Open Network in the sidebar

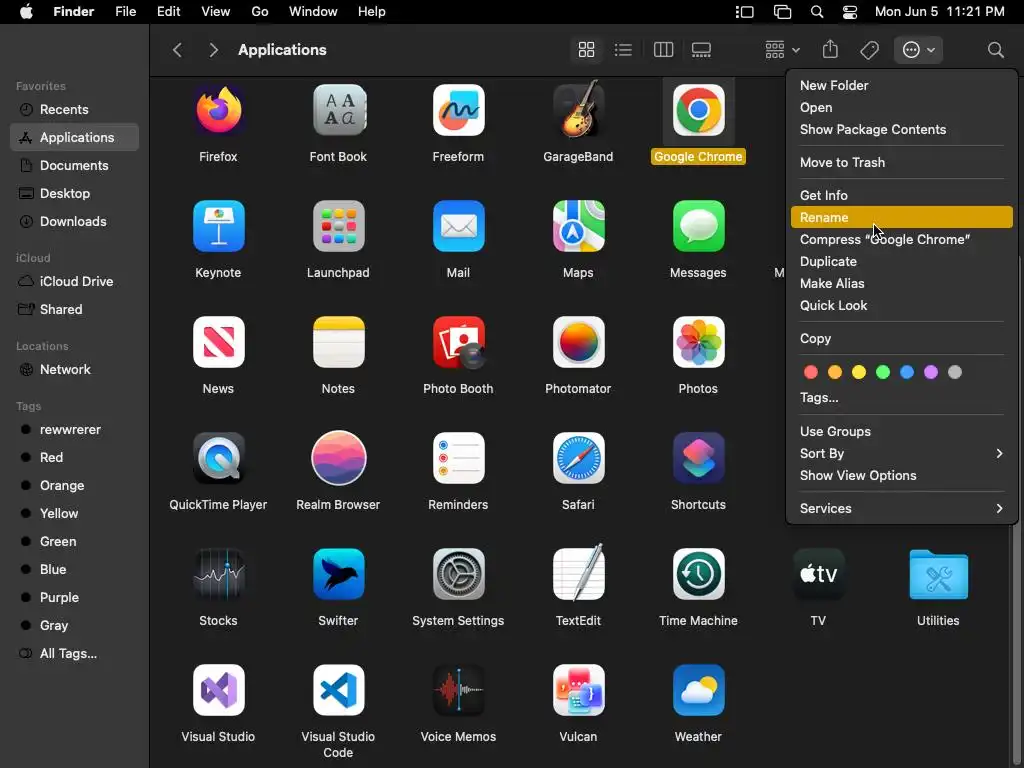pyautogui.click(x=74, y=370)
